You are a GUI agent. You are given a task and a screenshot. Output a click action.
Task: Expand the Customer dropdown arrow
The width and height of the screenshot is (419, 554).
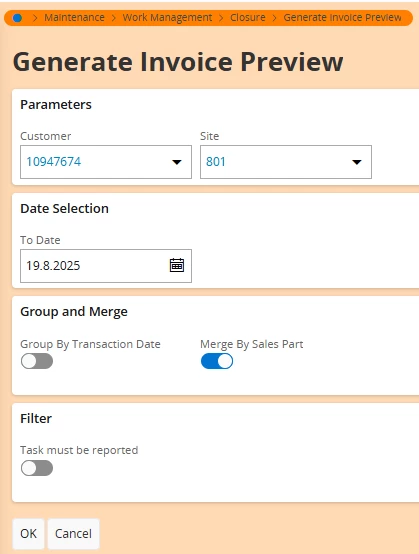[177, 162]
